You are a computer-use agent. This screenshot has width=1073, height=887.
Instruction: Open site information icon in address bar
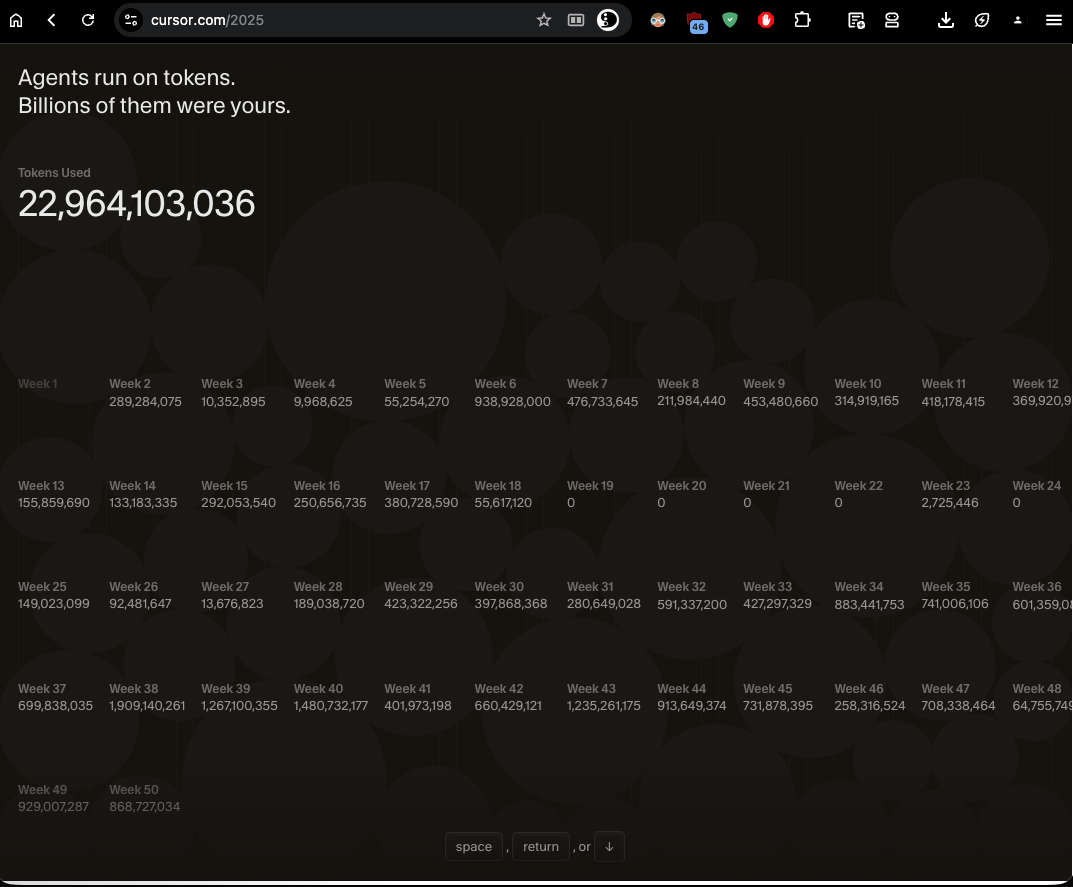point(131,20)
